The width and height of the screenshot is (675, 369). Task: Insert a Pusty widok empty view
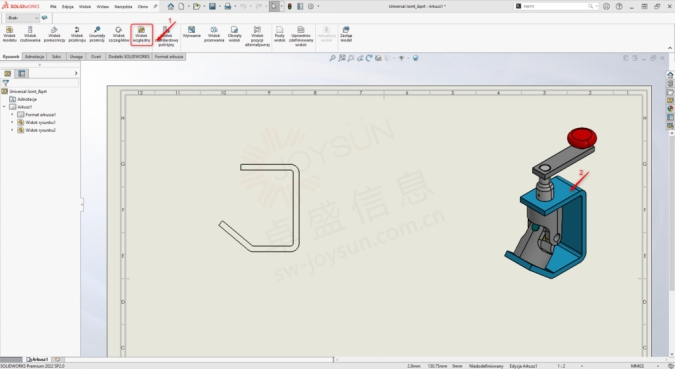[x=279, y=34]
